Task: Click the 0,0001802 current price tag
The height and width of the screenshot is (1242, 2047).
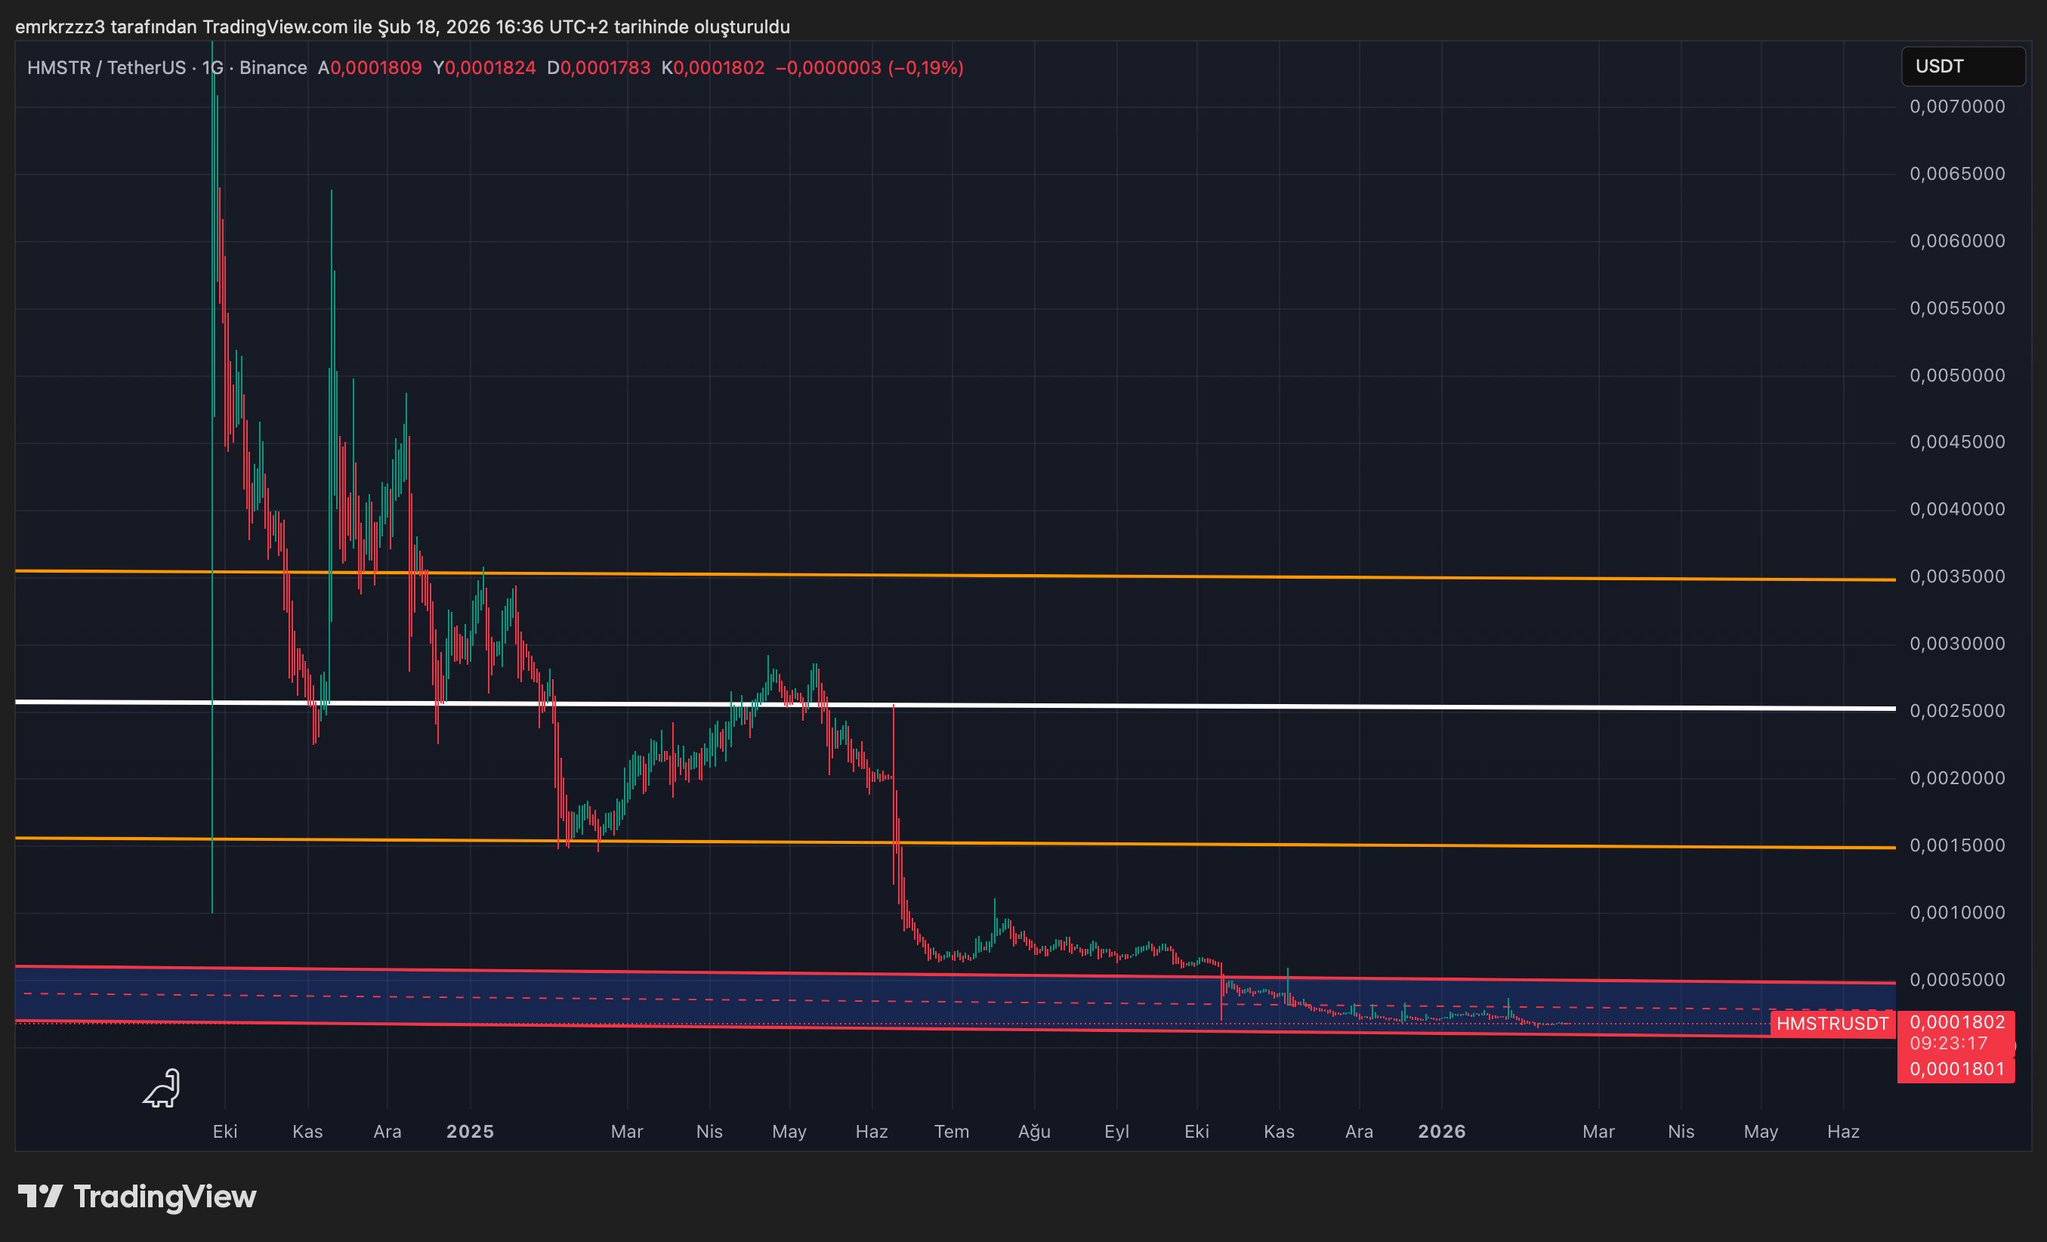Action: tap(1957, 1022)
